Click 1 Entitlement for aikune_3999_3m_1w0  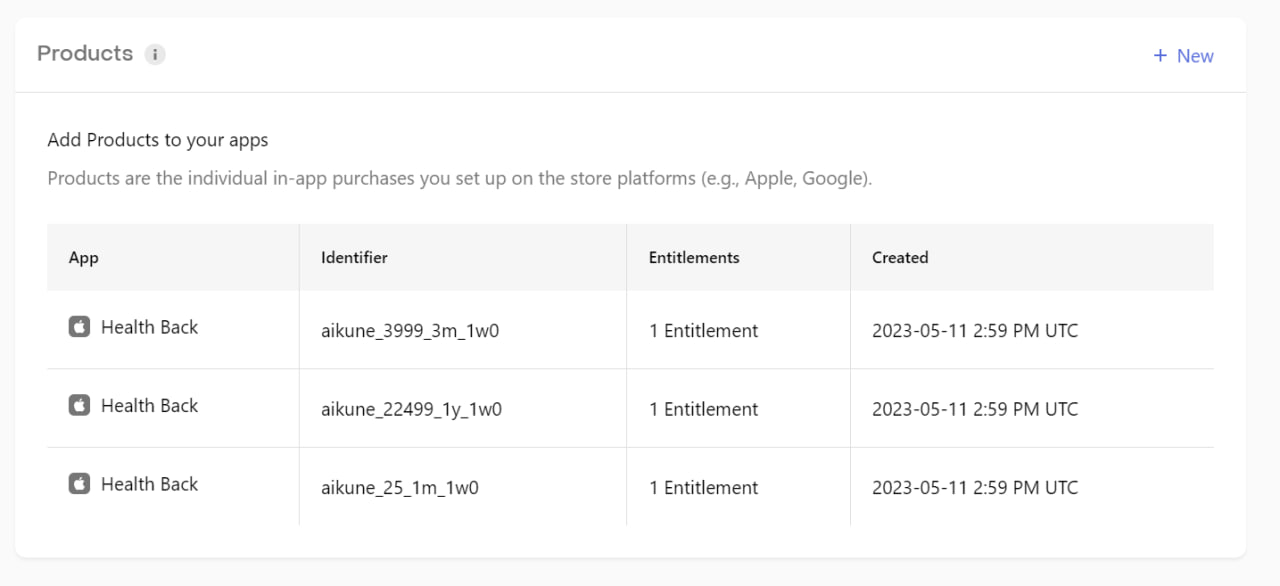click(x=704, y=331)
